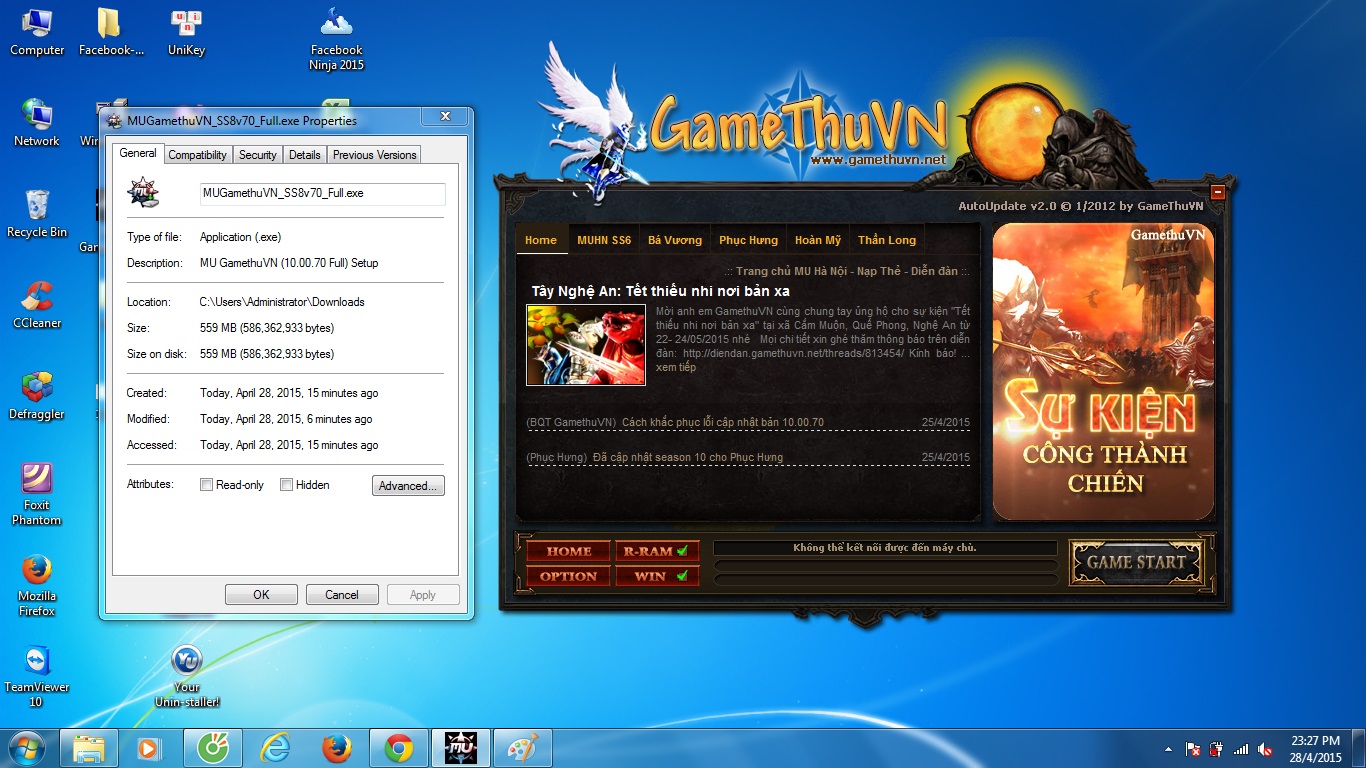Open Coc Coc browser in taskbar
Screen dimensions: 1366x768
coord(212,748)
